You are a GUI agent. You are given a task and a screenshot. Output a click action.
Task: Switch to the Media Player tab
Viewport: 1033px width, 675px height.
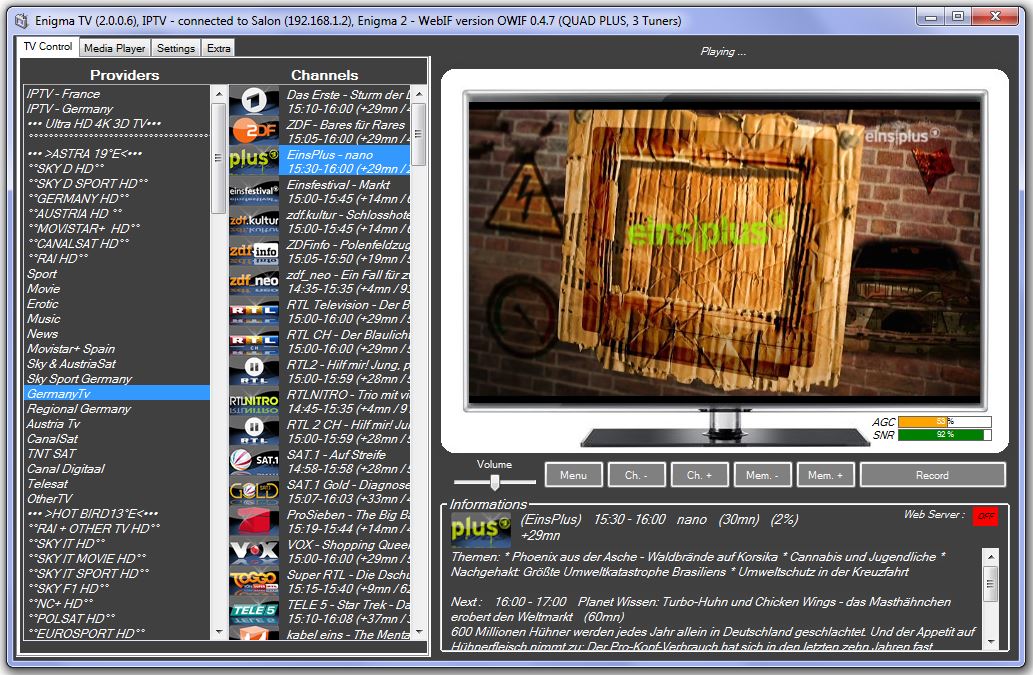coord(114,48)
